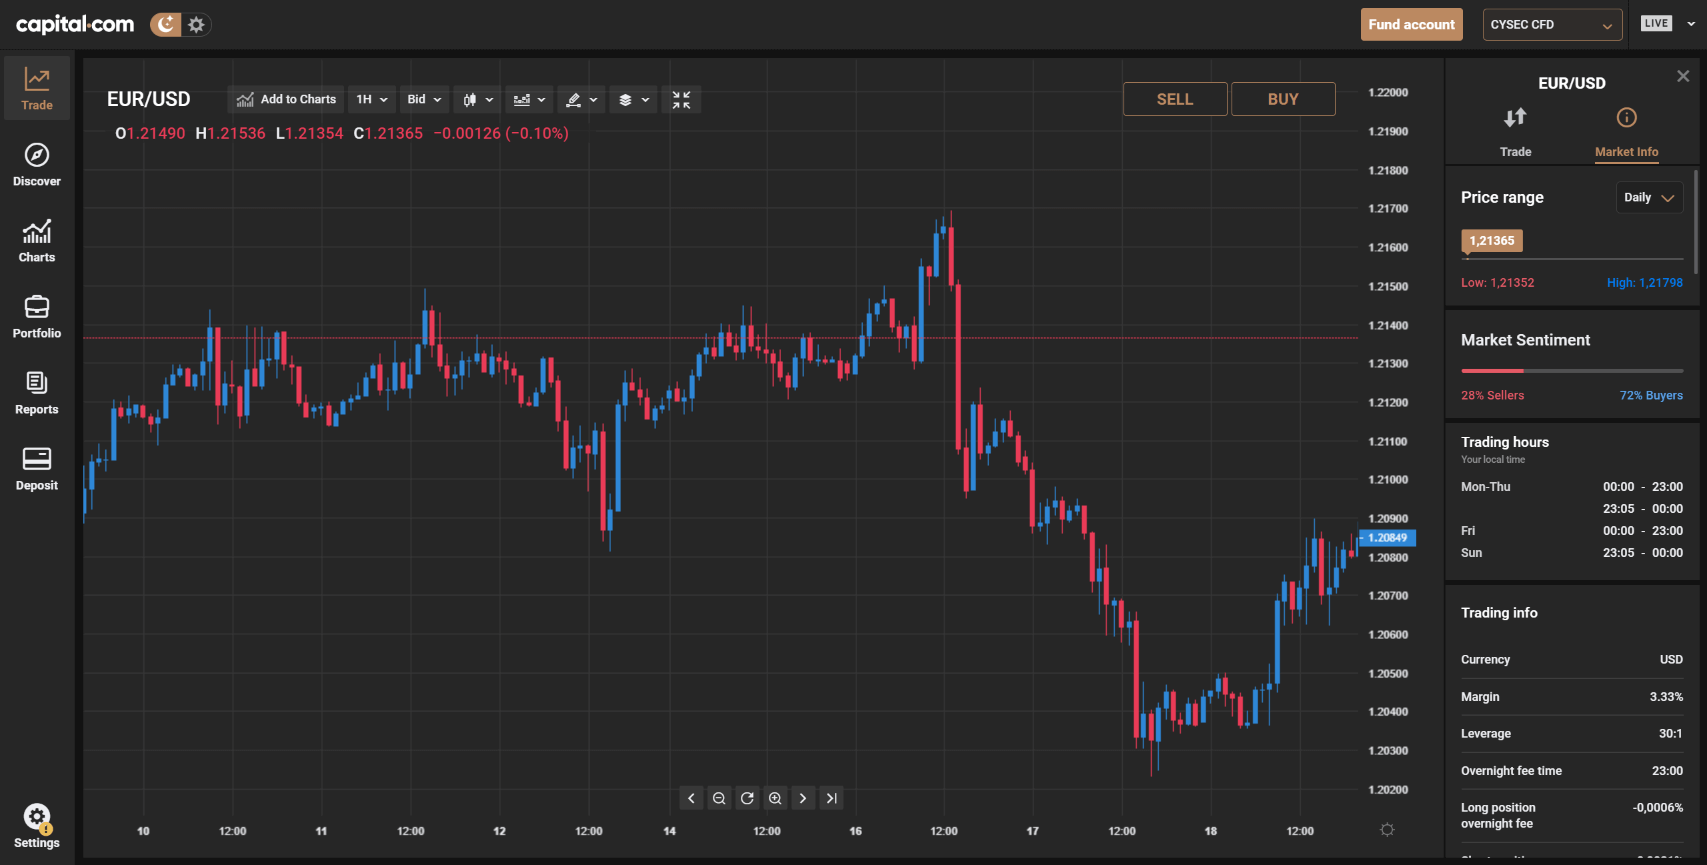Click the Margin 3.33% value
This screenshot has height=865, width=1707.
tap(1666, 697)
